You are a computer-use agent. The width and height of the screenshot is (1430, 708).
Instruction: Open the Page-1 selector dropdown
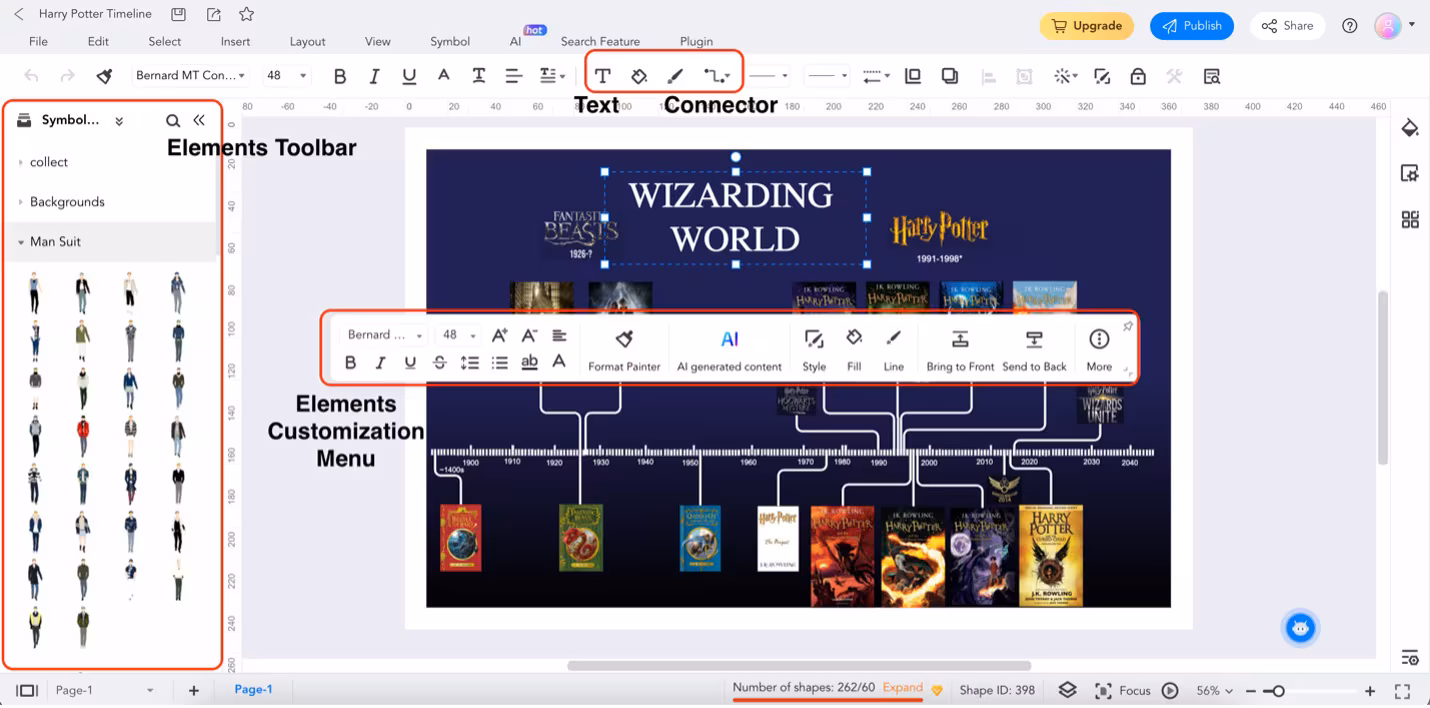(x=104, y=690)
